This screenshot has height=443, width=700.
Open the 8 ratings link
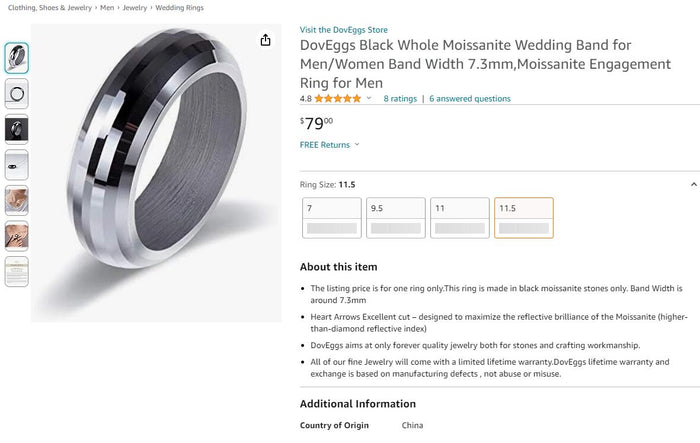click(400, 99)
